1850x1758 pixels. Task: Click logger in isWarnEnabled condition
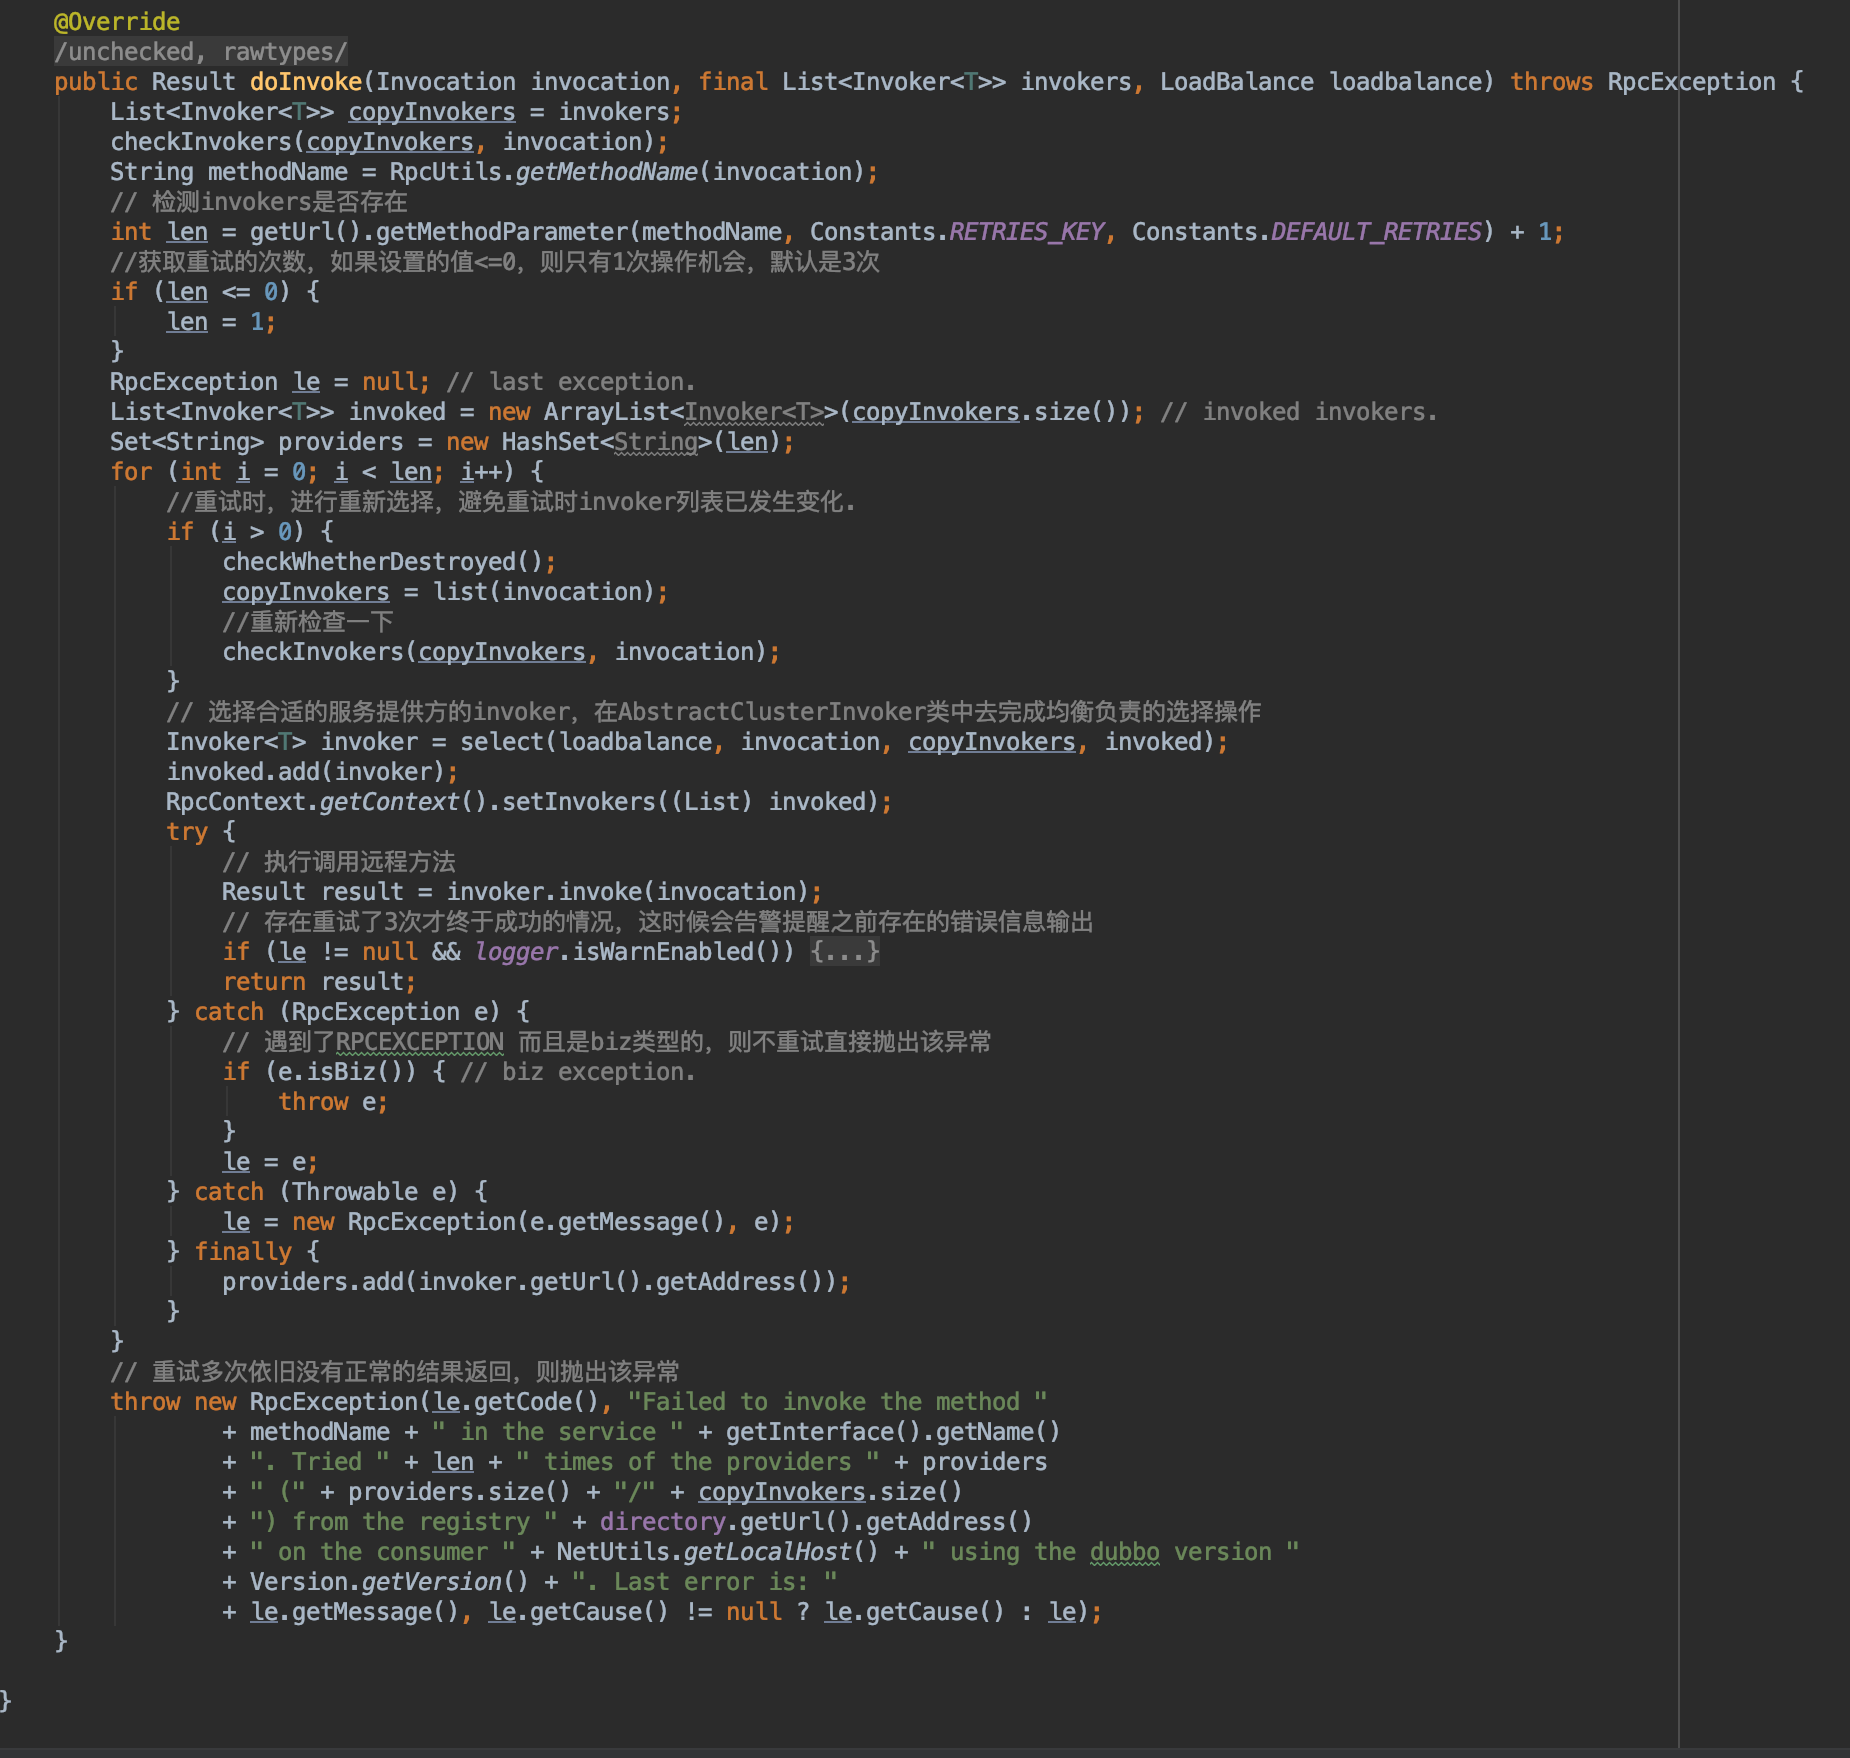[x=516, y=951]
